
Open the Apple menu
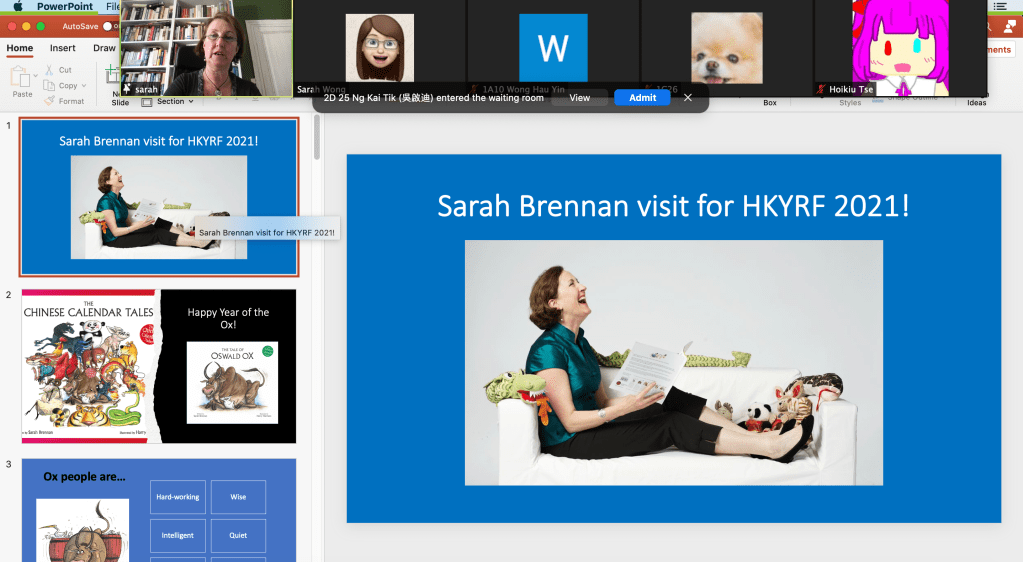pos(18,6)
